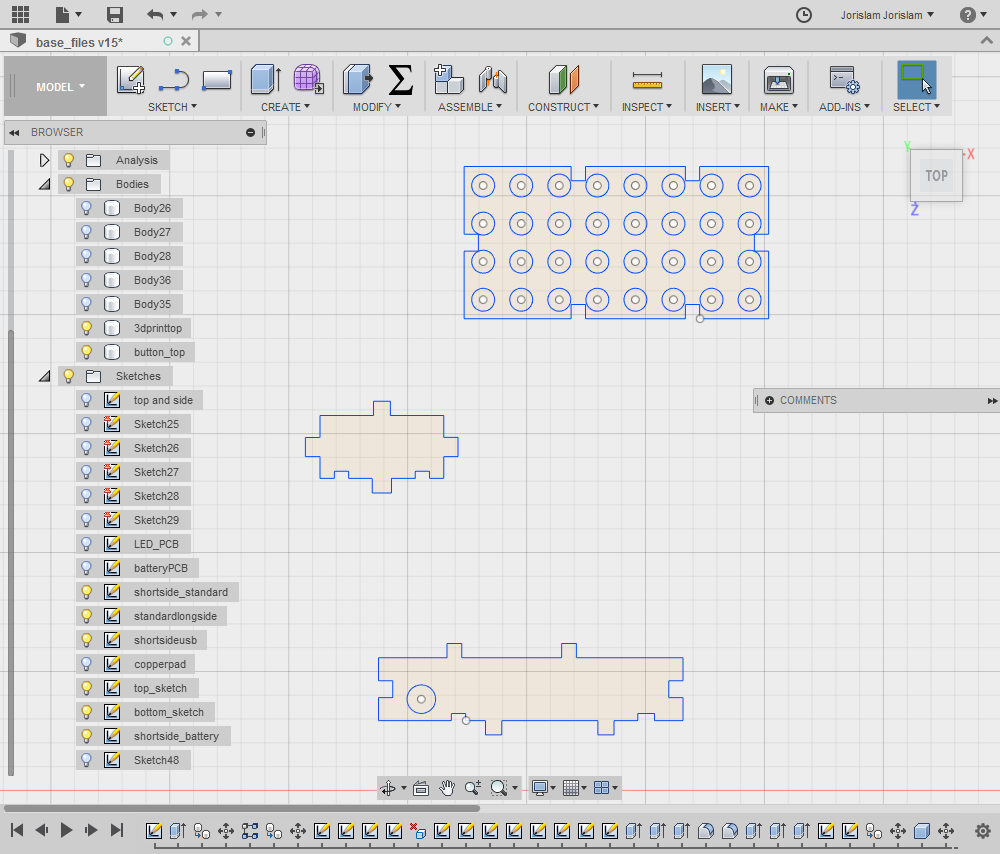Viewport: 1000px width, 854px height.
Task: Hide the button_top body
Action: coord(87,352)
